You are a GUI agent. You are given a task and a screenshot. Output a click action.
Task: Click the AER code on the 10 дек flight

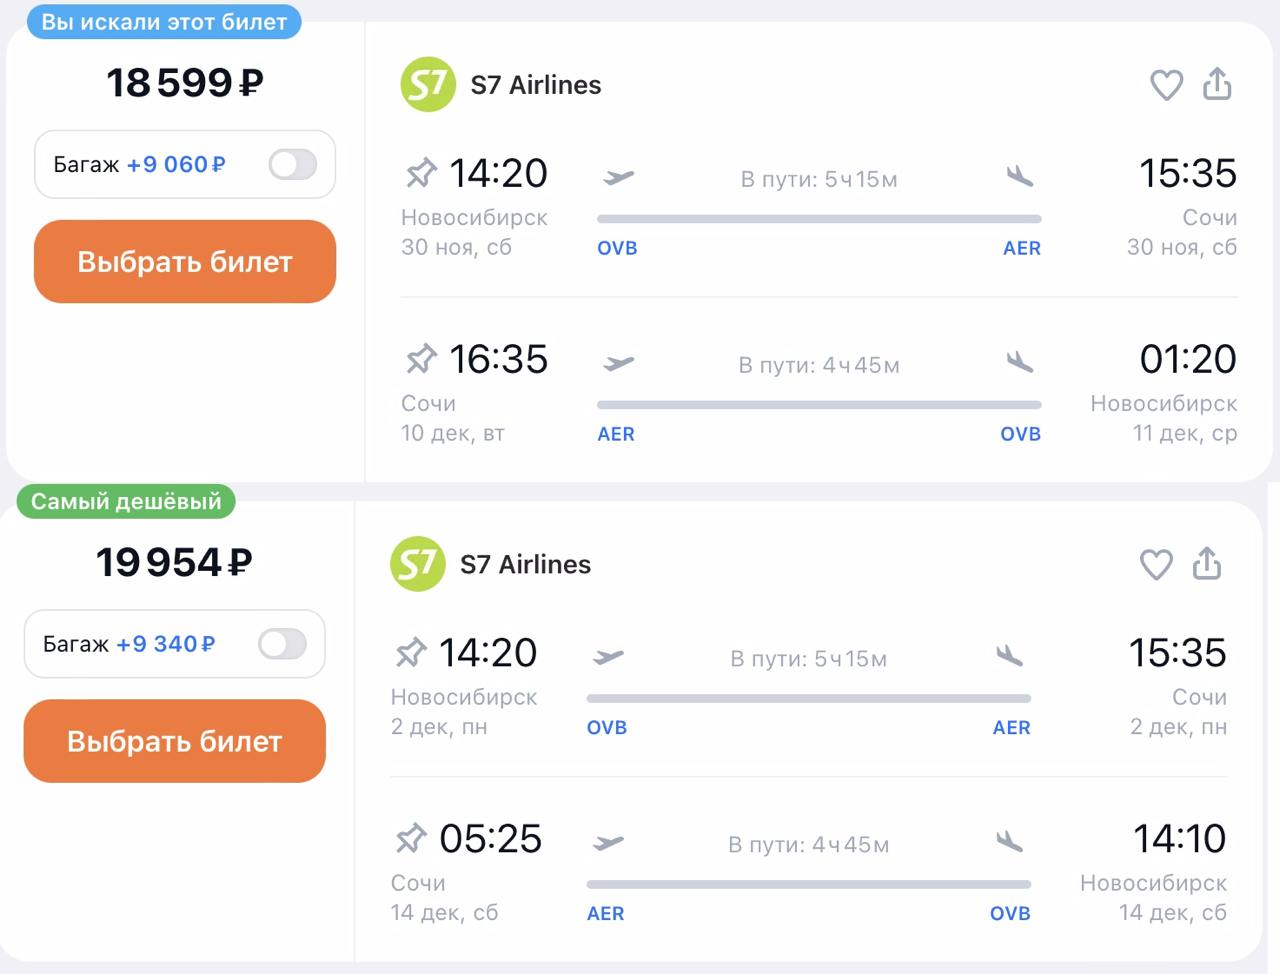coord(616,434)
